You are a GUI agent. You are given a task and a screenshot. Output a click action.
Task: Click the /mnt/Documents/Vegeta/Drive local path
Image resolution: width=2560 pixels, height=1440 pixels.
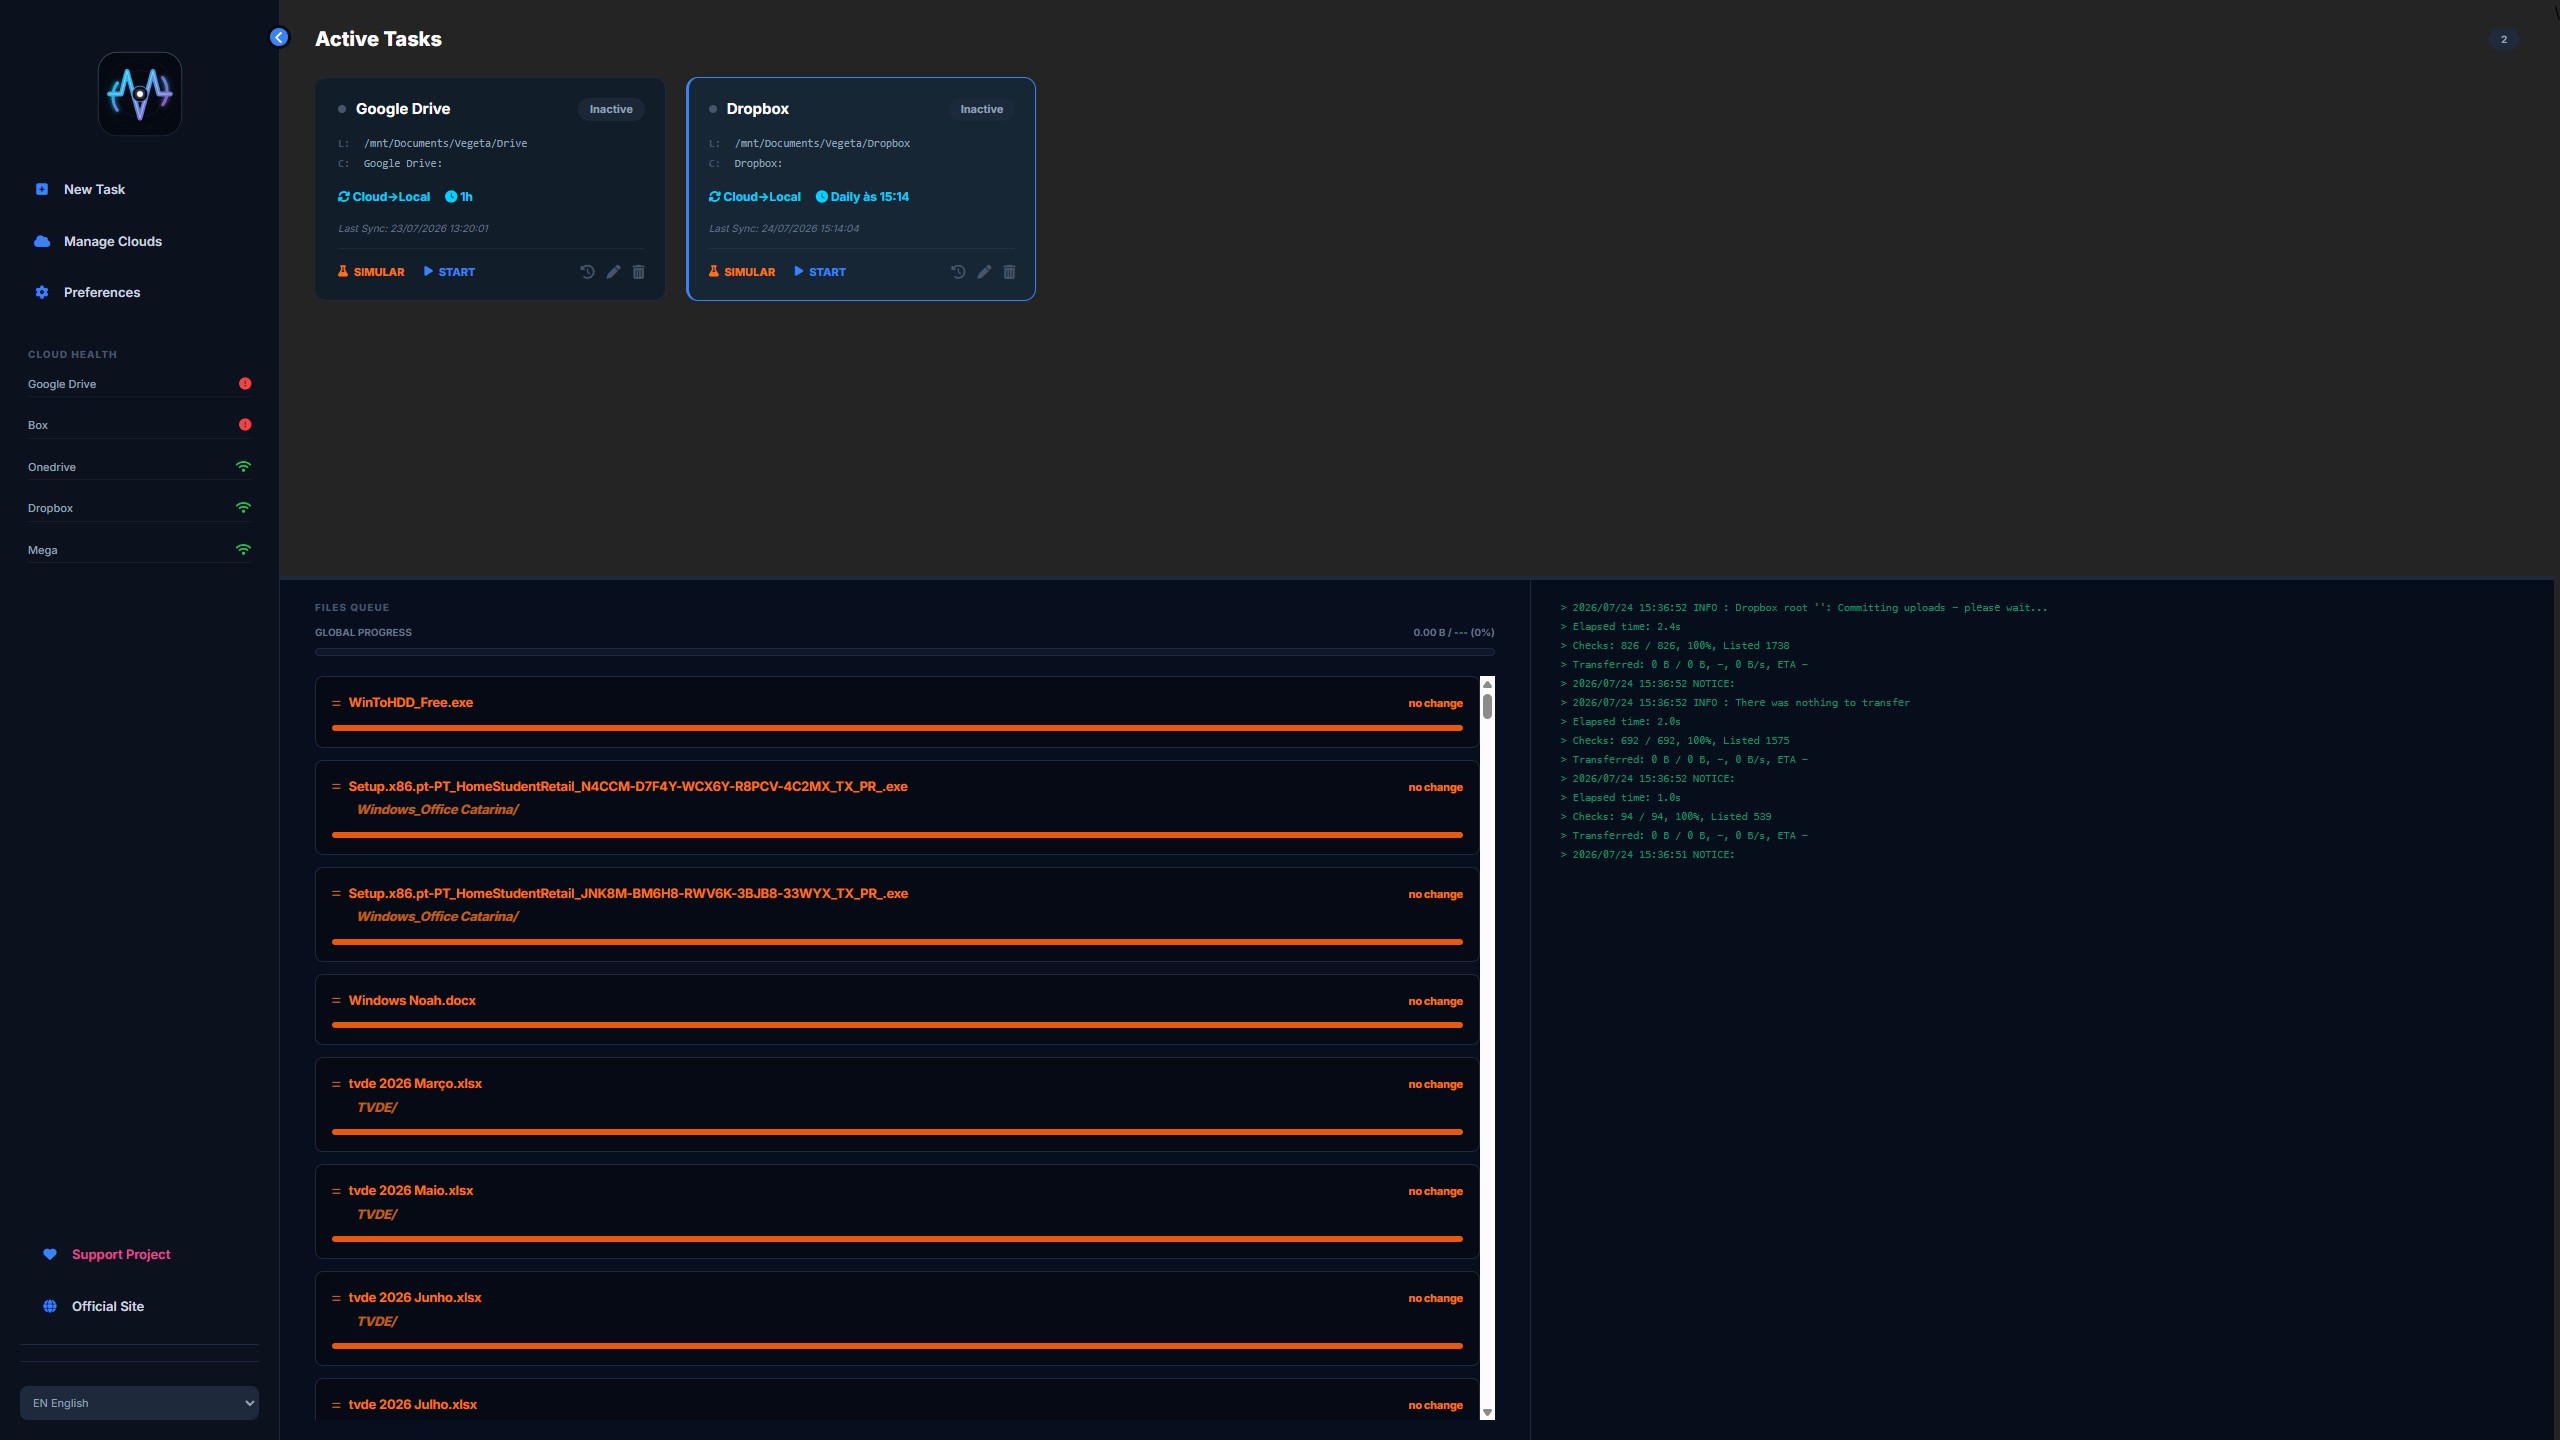(445, 144)
